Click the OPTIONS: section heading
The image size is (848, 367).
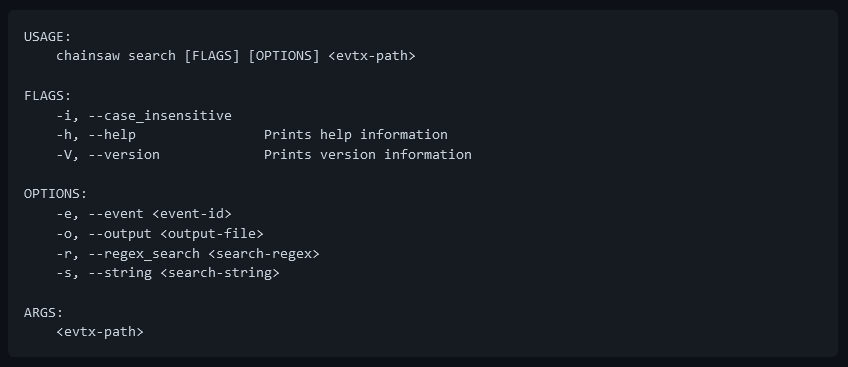(55, 194)
